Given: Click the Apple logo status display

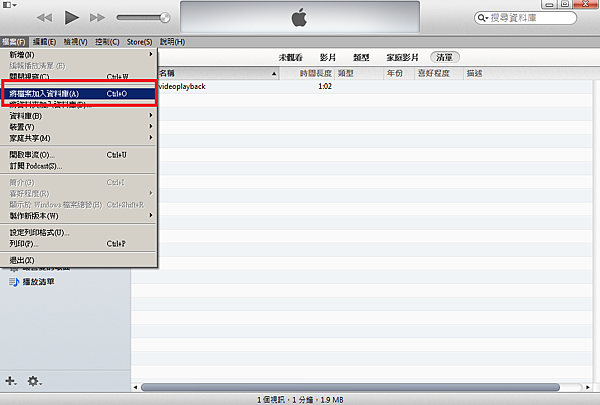Looking at the screenshot, I should 300,17.
